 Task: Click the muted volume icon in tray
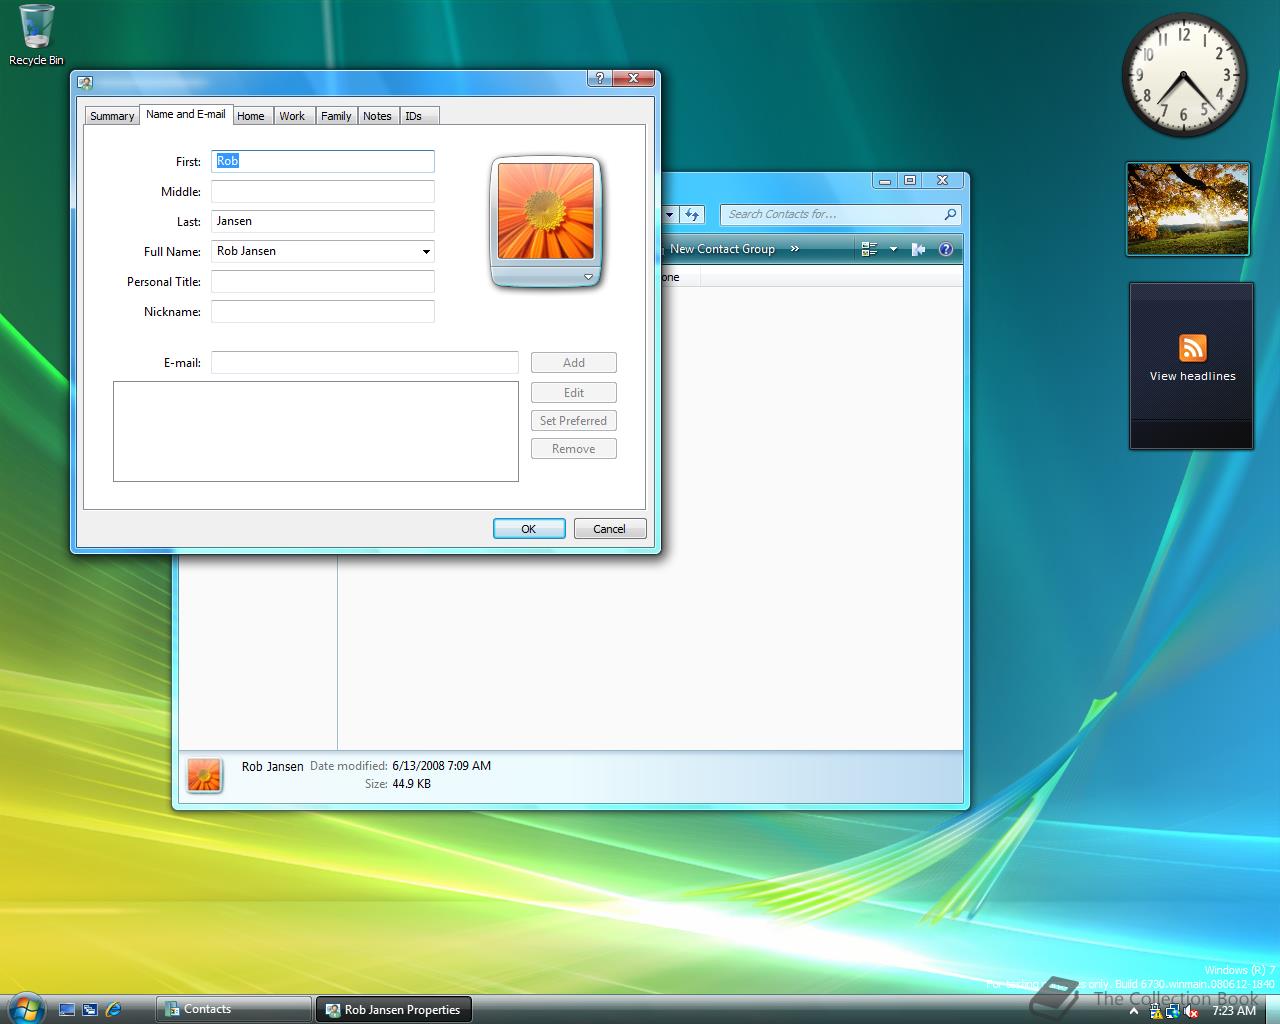pyautogui.click(x=1191, y=1011)
